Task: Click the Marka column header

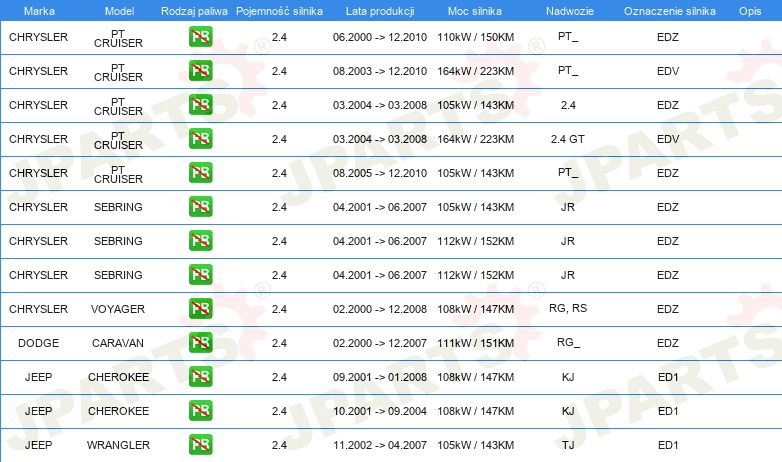Action: (39, 11)
